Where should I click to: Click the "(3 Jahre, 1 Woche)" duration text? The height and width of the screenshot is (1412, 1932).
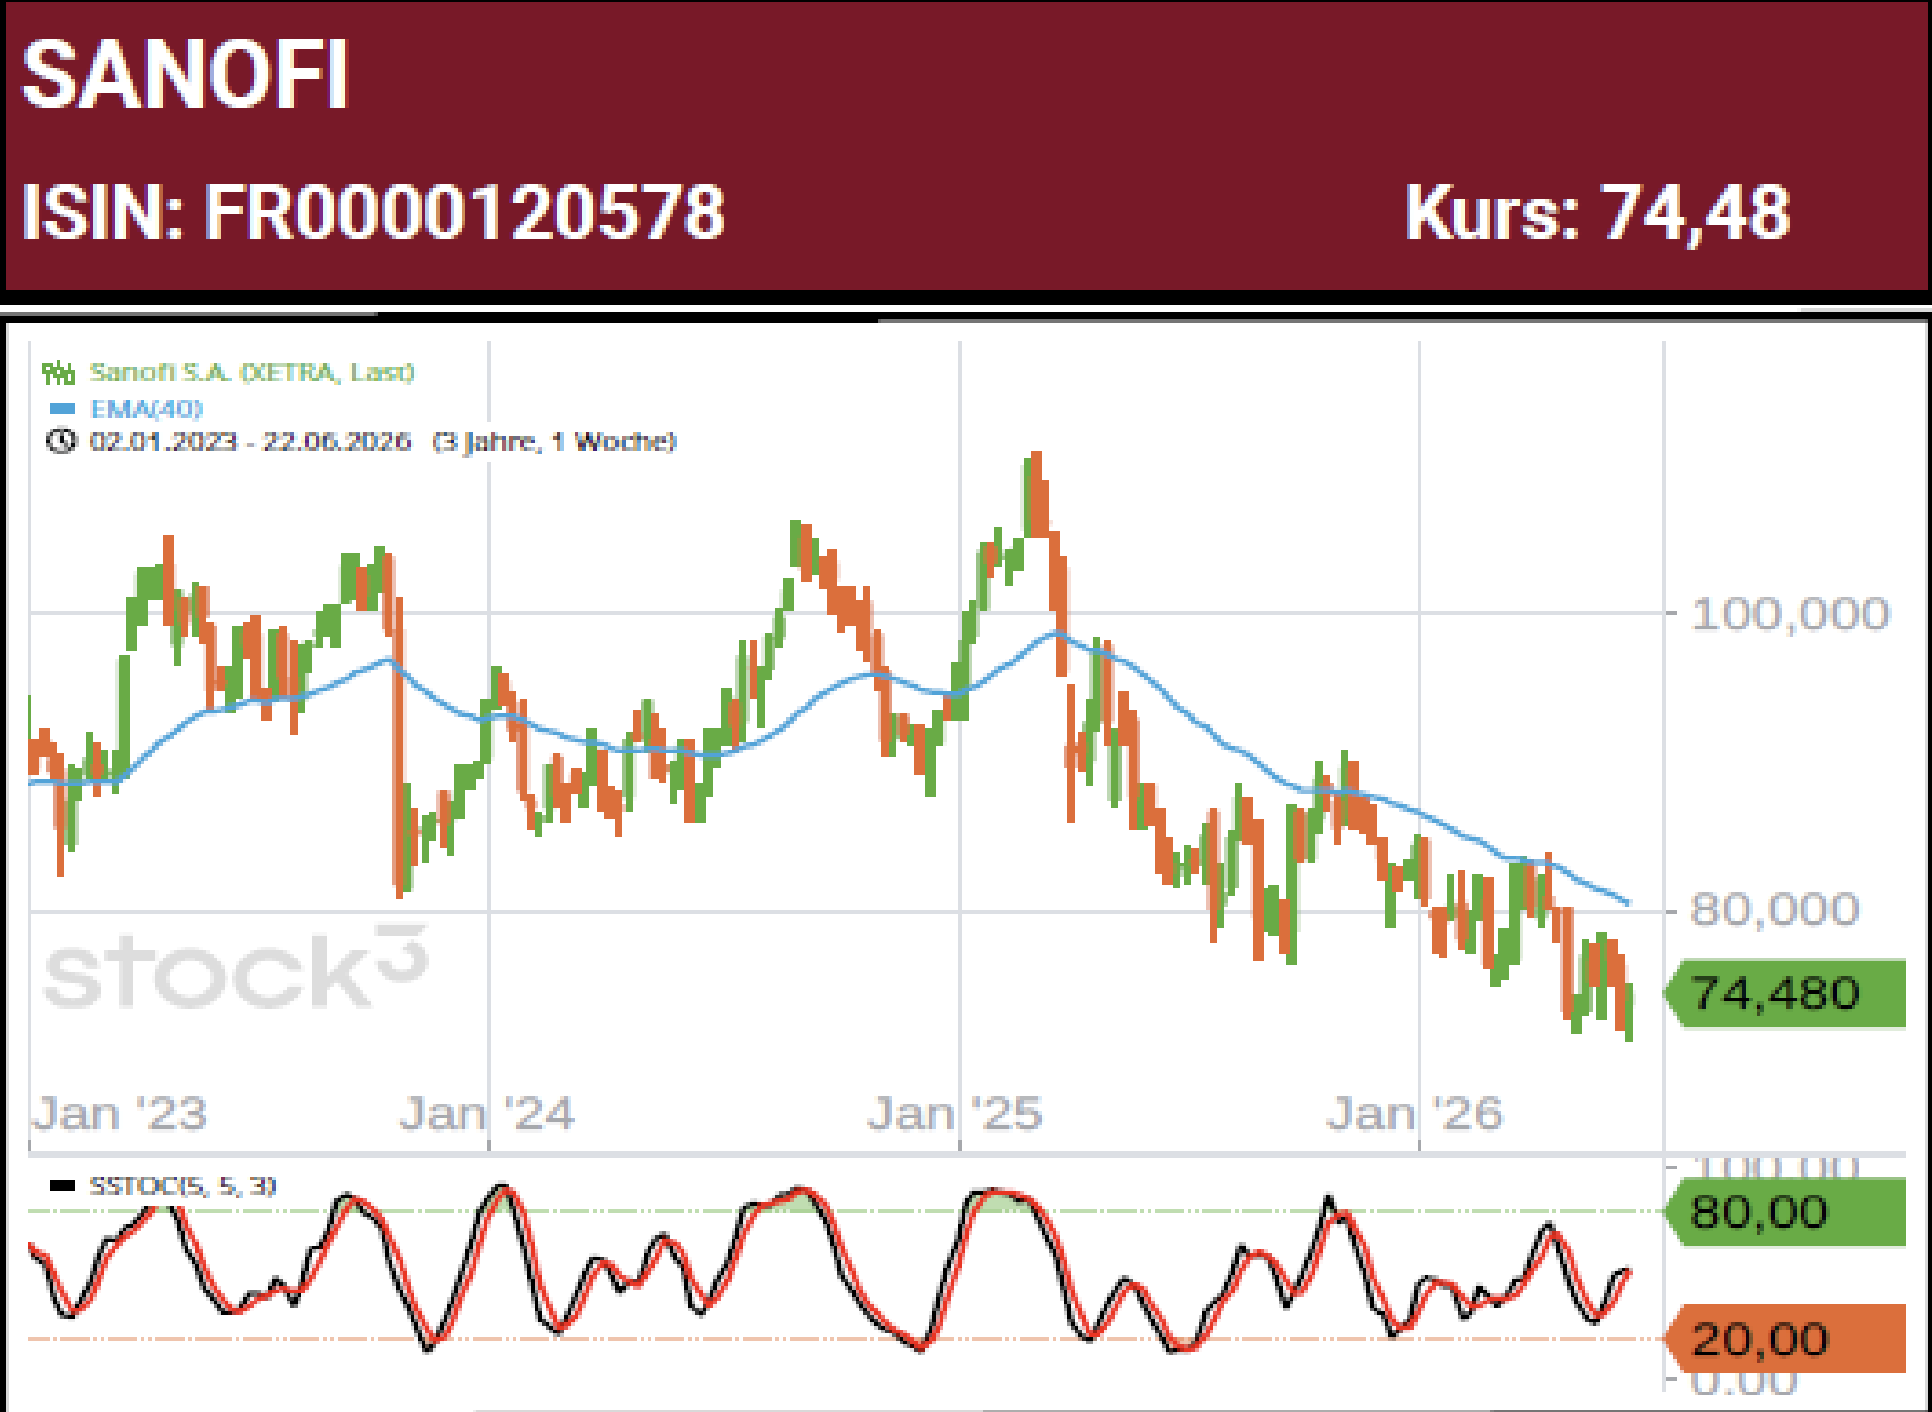point(554,441)
